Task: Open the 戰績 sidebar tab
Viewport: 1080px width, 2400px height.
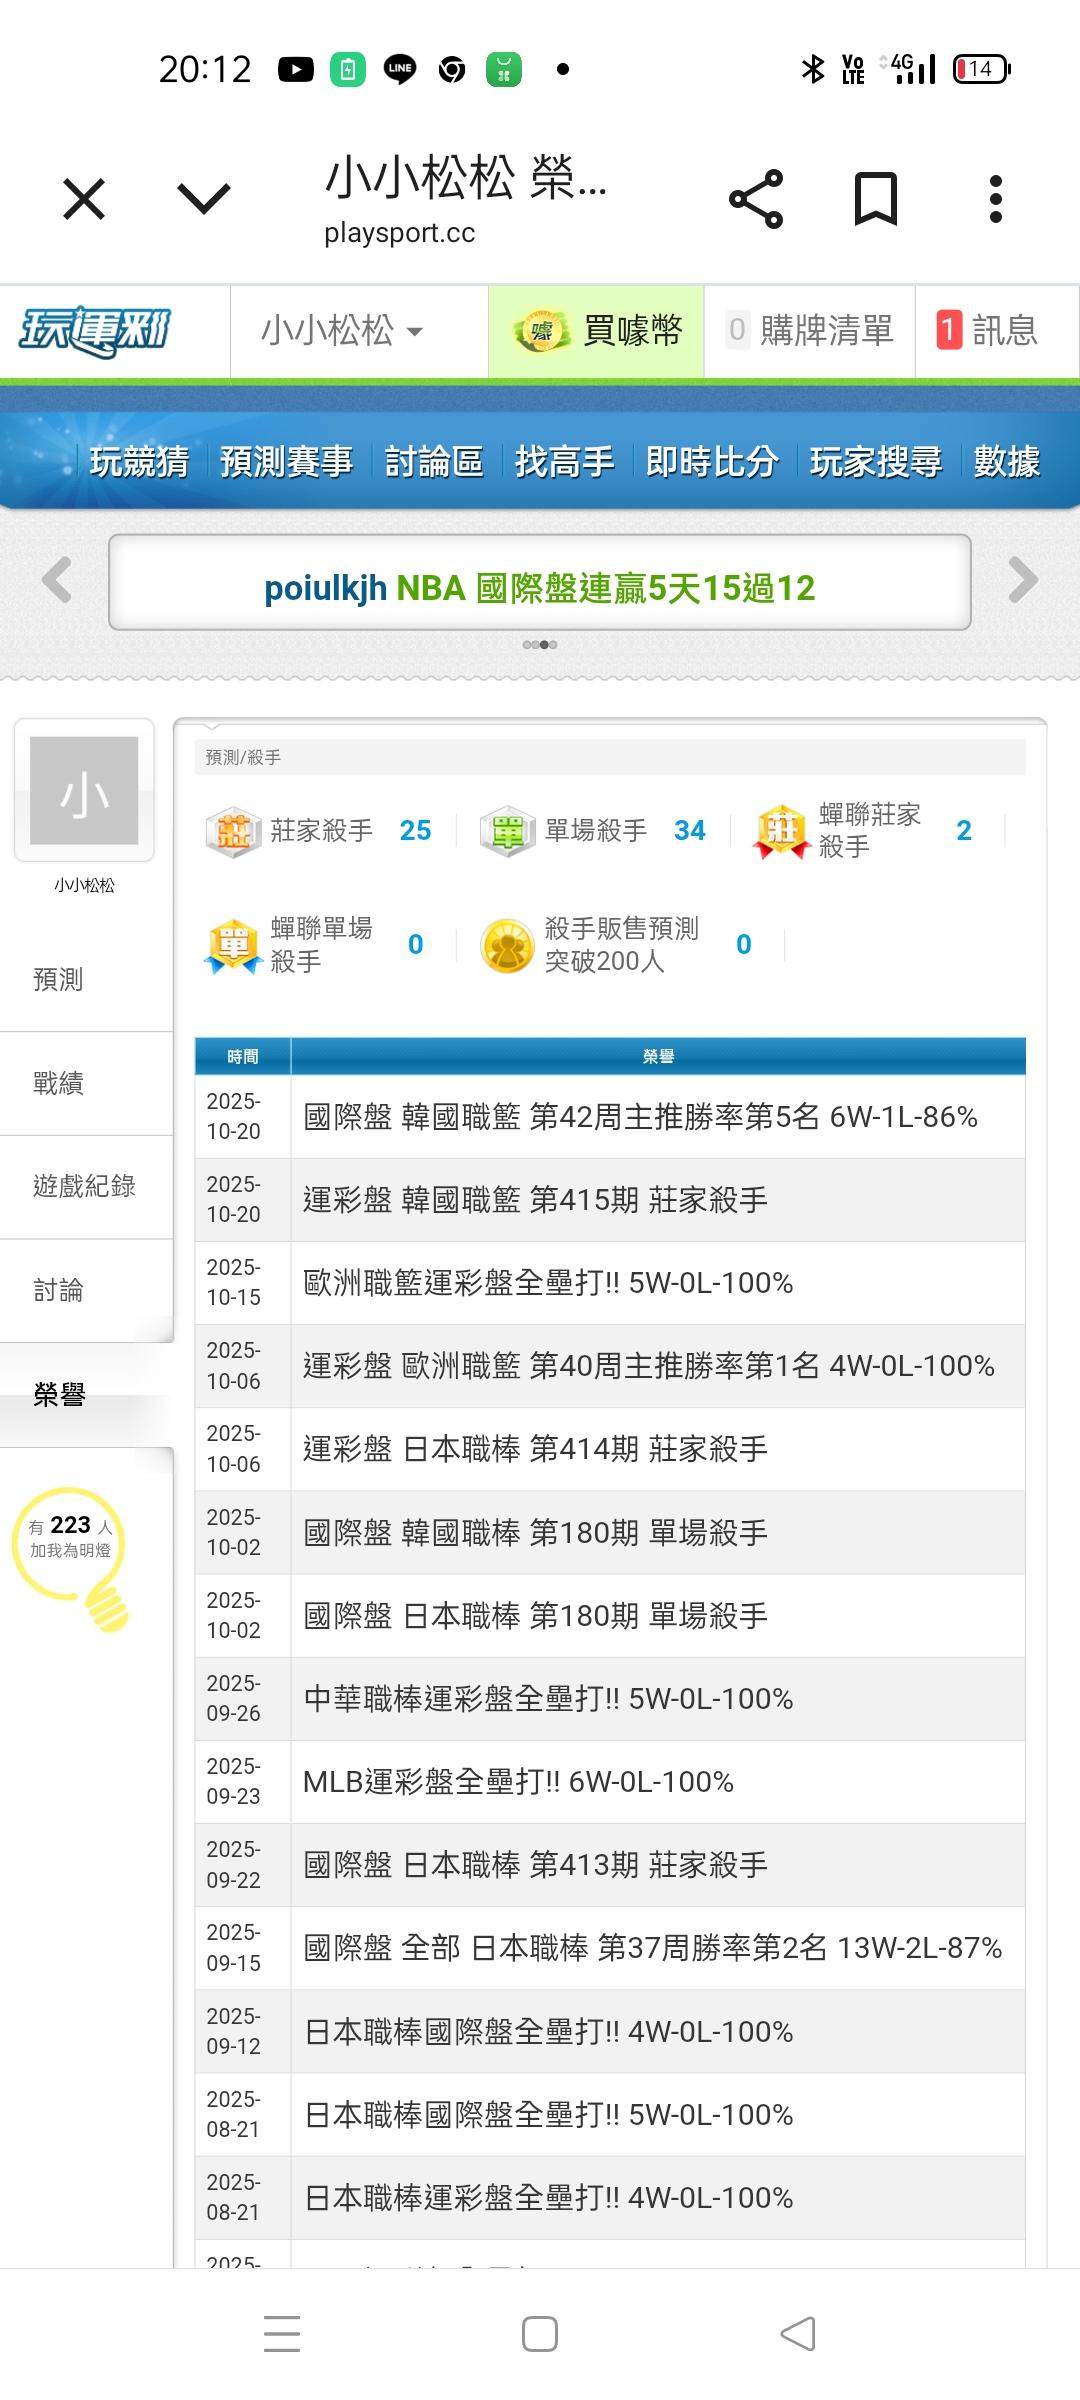Action: click(59, 1083)
